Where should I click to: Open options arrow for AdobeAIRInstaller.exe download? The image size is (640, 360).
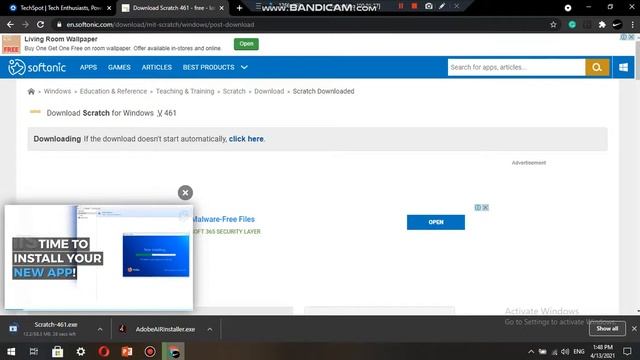pyautogui.click(x=210, y=329)
